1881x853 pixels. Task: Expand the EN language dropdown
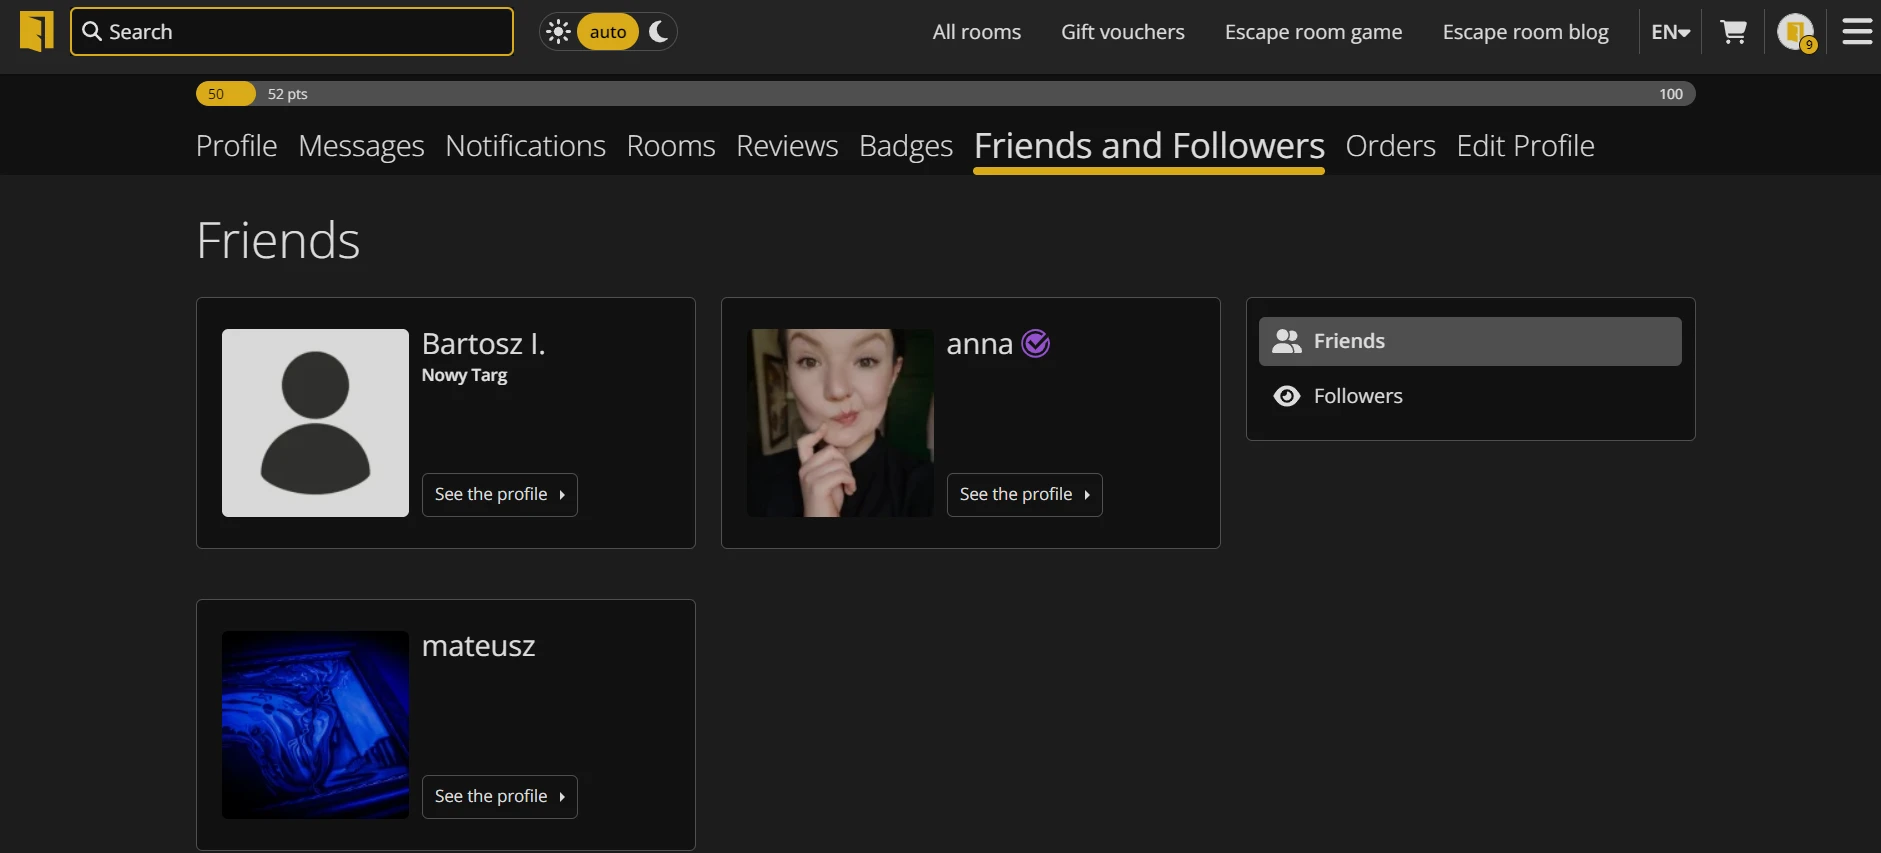click(x=1670, y=32)
